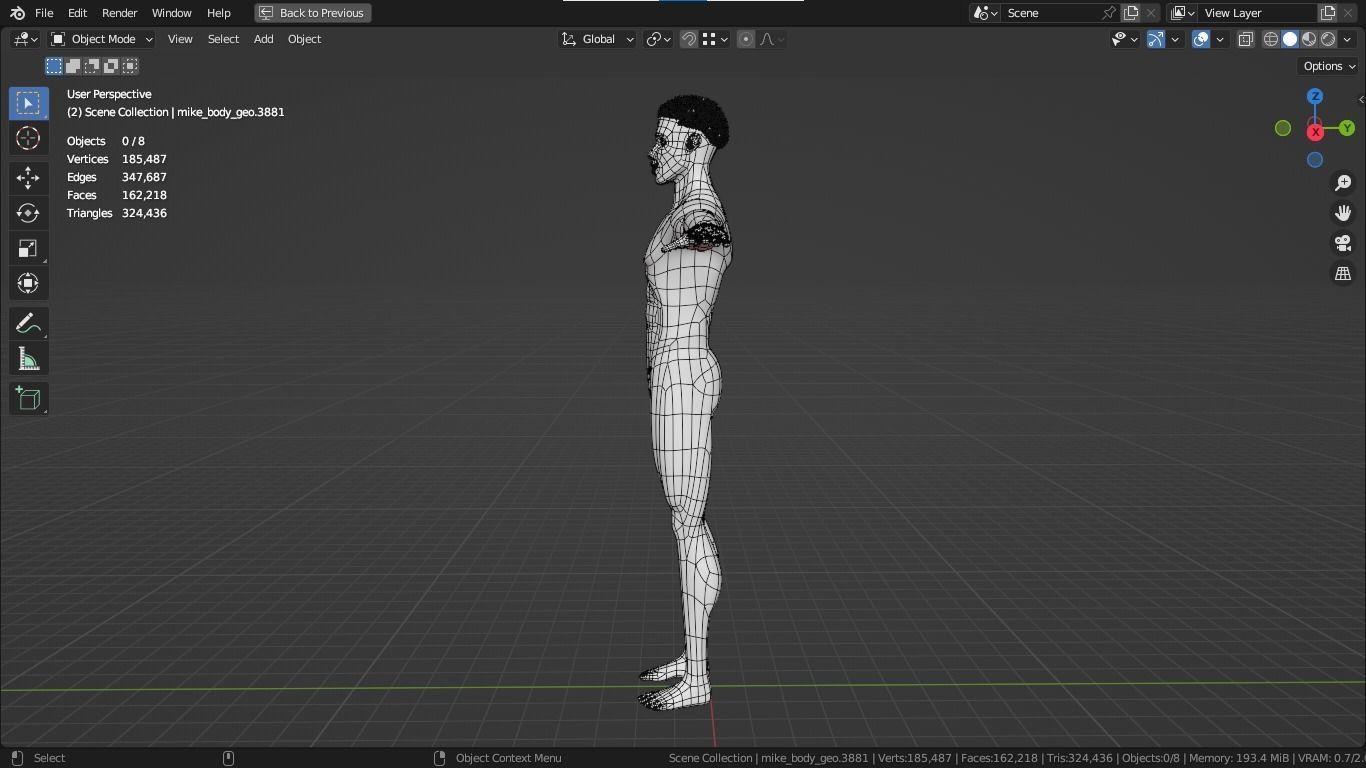Choose the Rotate tool

pos(28,213)
